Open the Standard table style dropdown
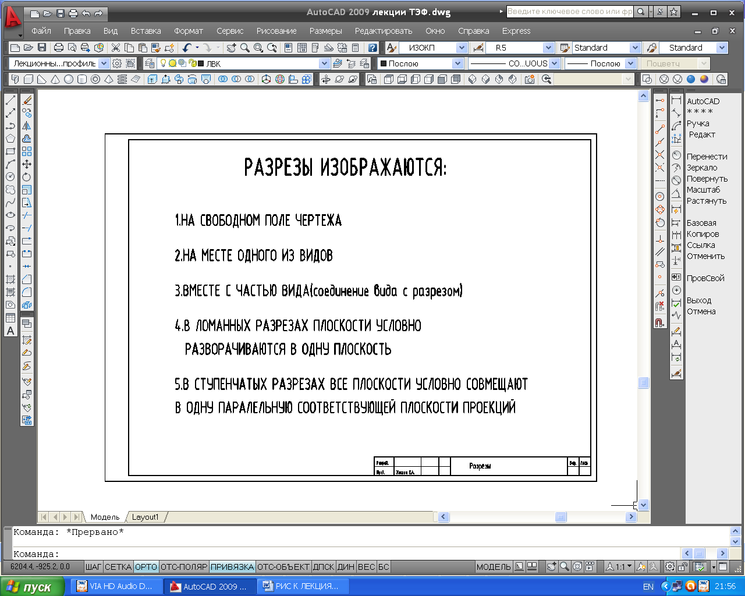 click(635, 48)
